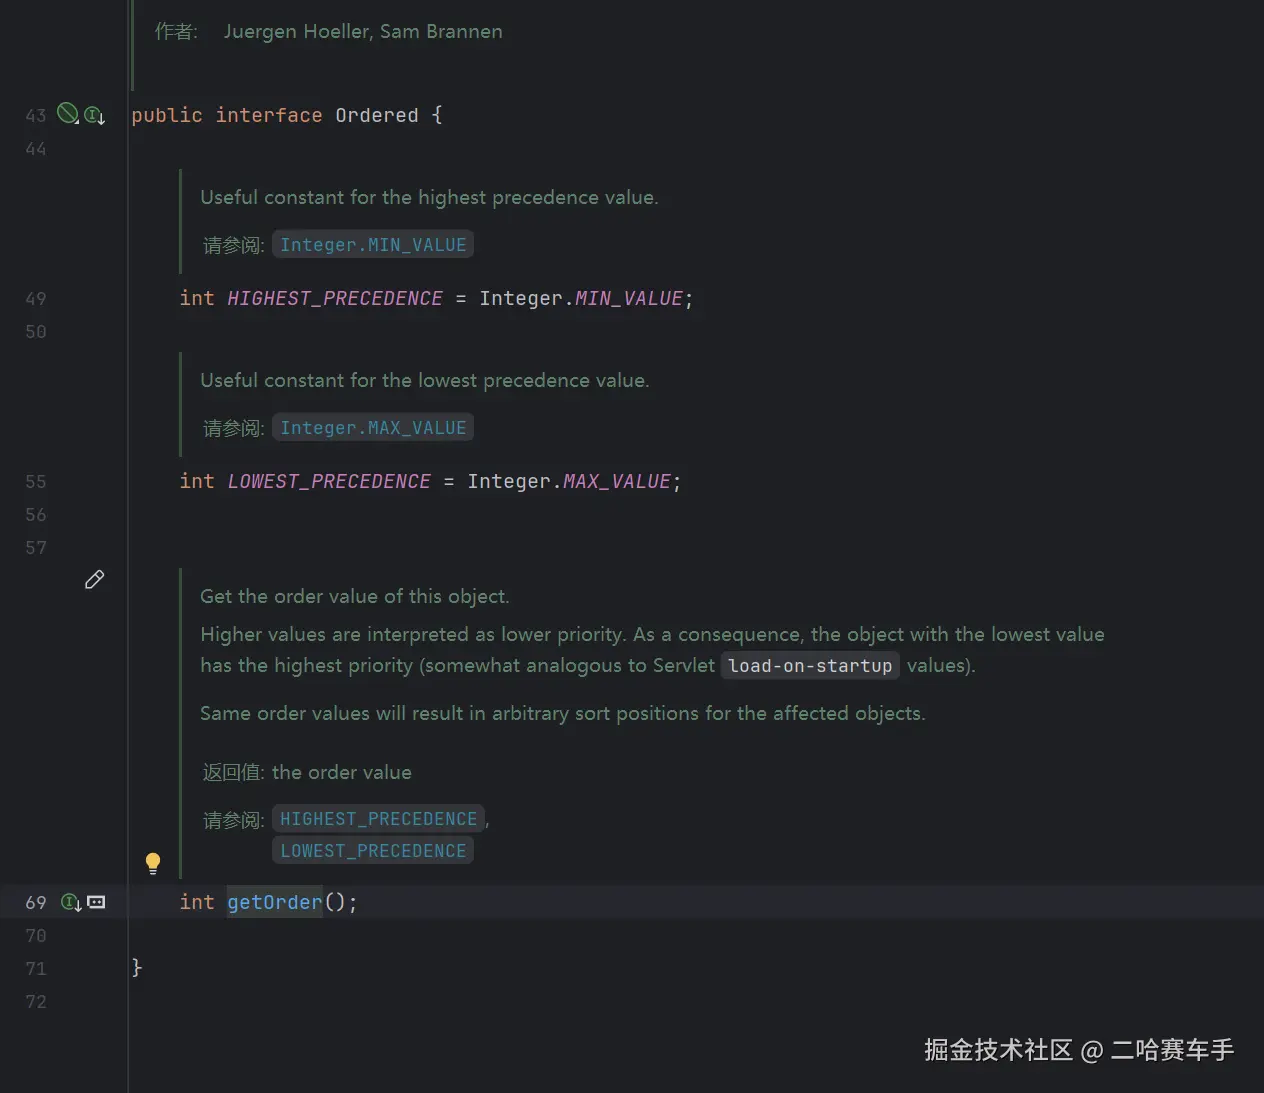
Task: Click the Ordered interface name
Action: (377, 115)
